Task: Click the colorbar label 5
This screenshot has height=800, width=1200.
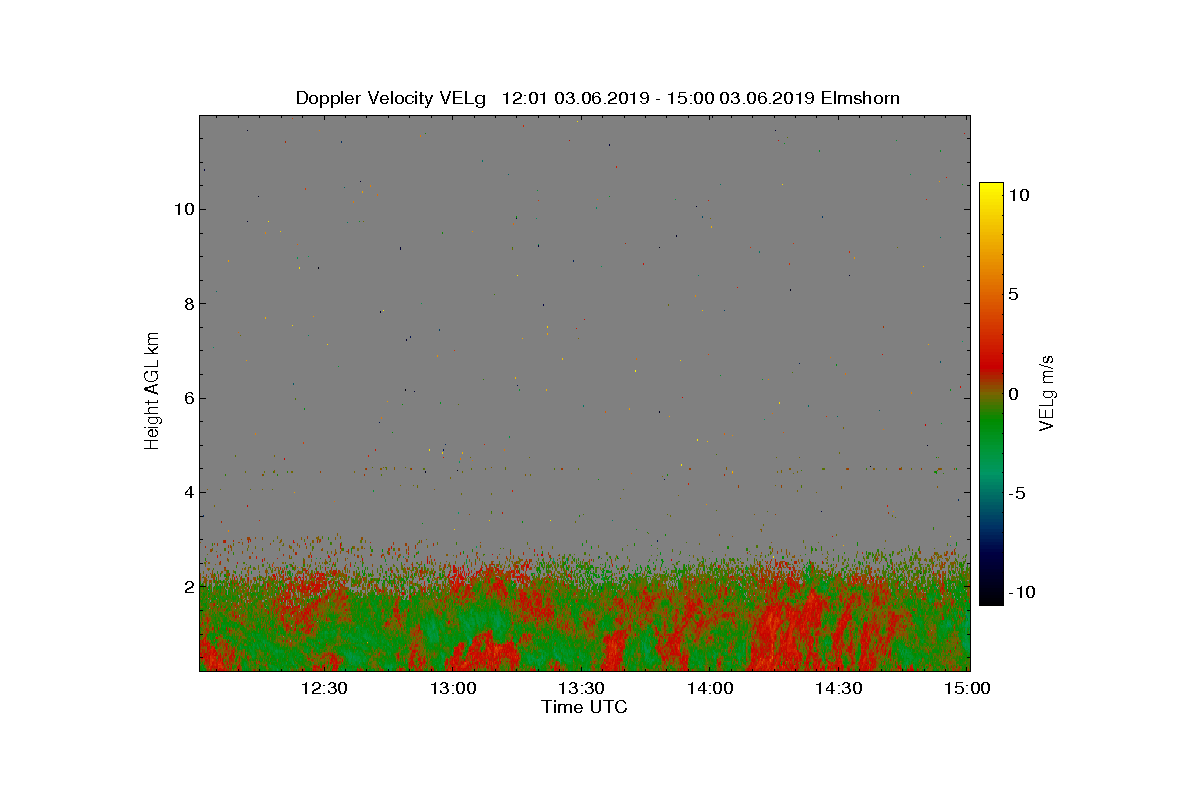Action: coord(1013,295)
